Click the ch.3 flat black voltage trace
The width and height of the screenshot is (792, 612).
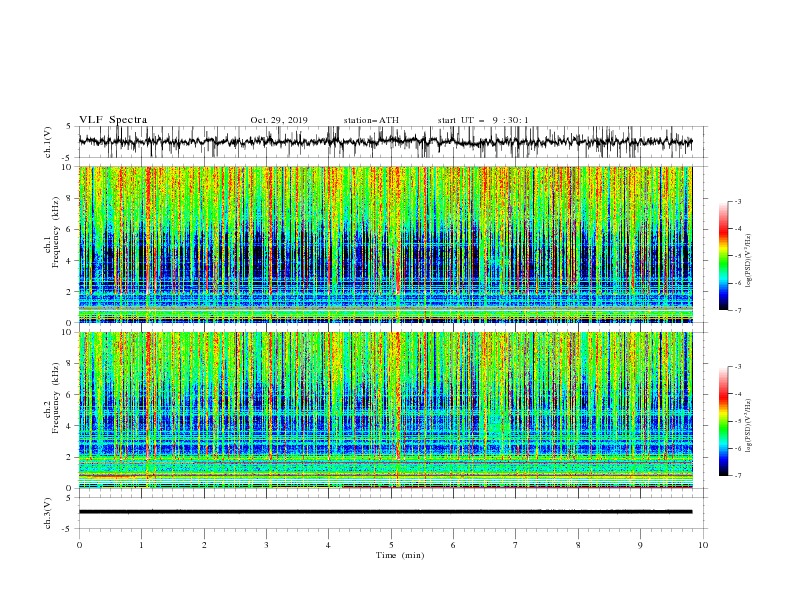[x=385, y=512]
